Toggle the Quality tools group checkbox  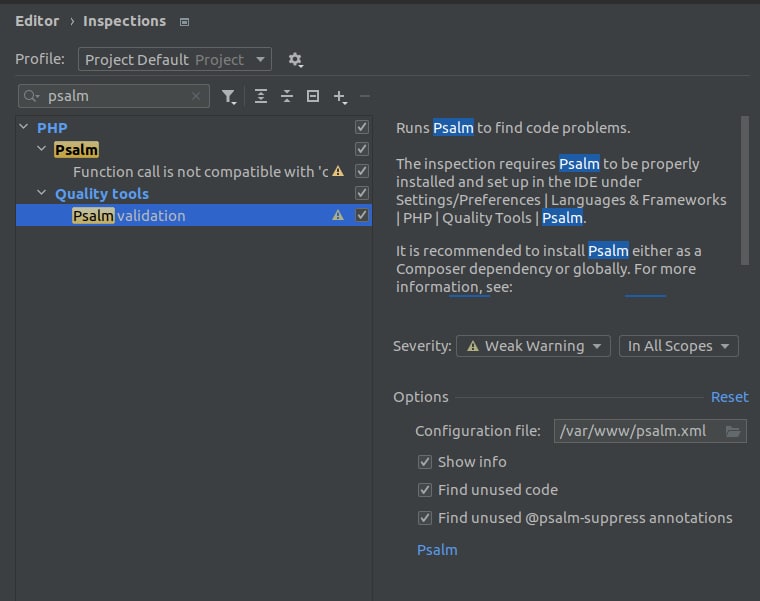pyautogui.click(x=362, y=193)
